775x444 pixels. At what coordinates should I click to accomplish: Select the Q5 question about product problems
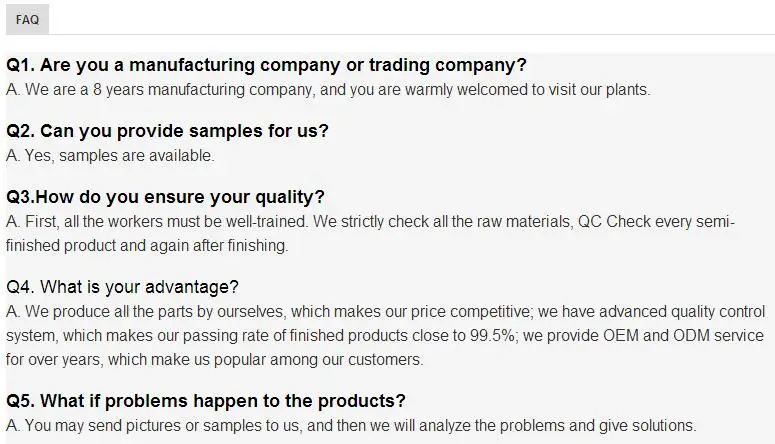206,401
